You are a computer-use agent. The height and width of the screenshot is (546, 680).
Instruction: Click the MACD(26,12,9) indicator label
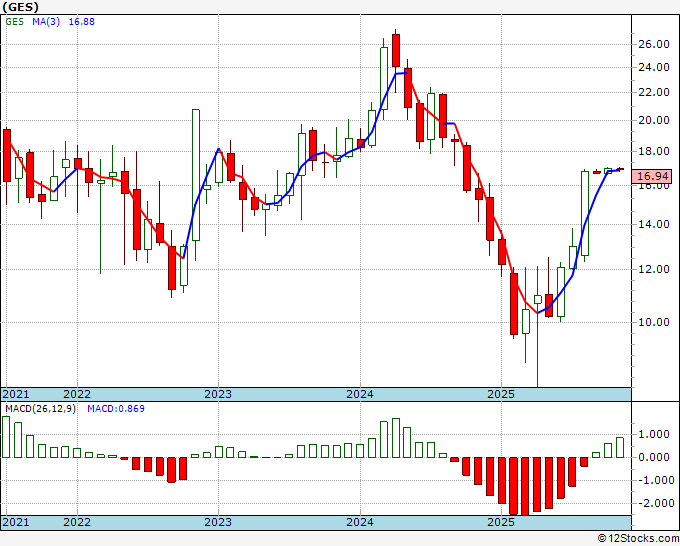coord(41,409)
